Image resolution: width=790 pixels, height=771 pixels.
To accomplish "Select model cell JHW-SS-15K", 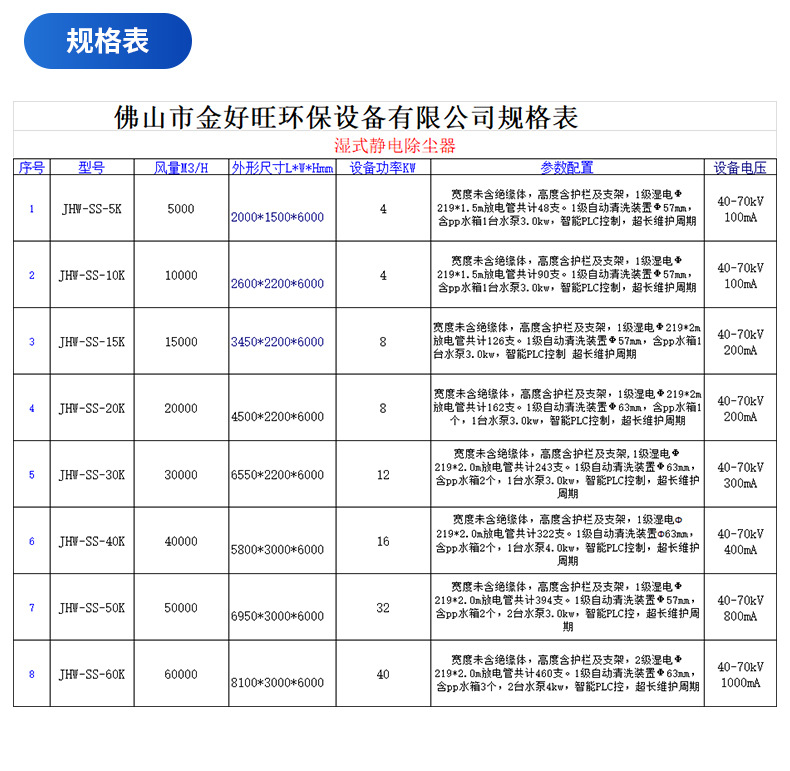I will (x=92, y=342).
